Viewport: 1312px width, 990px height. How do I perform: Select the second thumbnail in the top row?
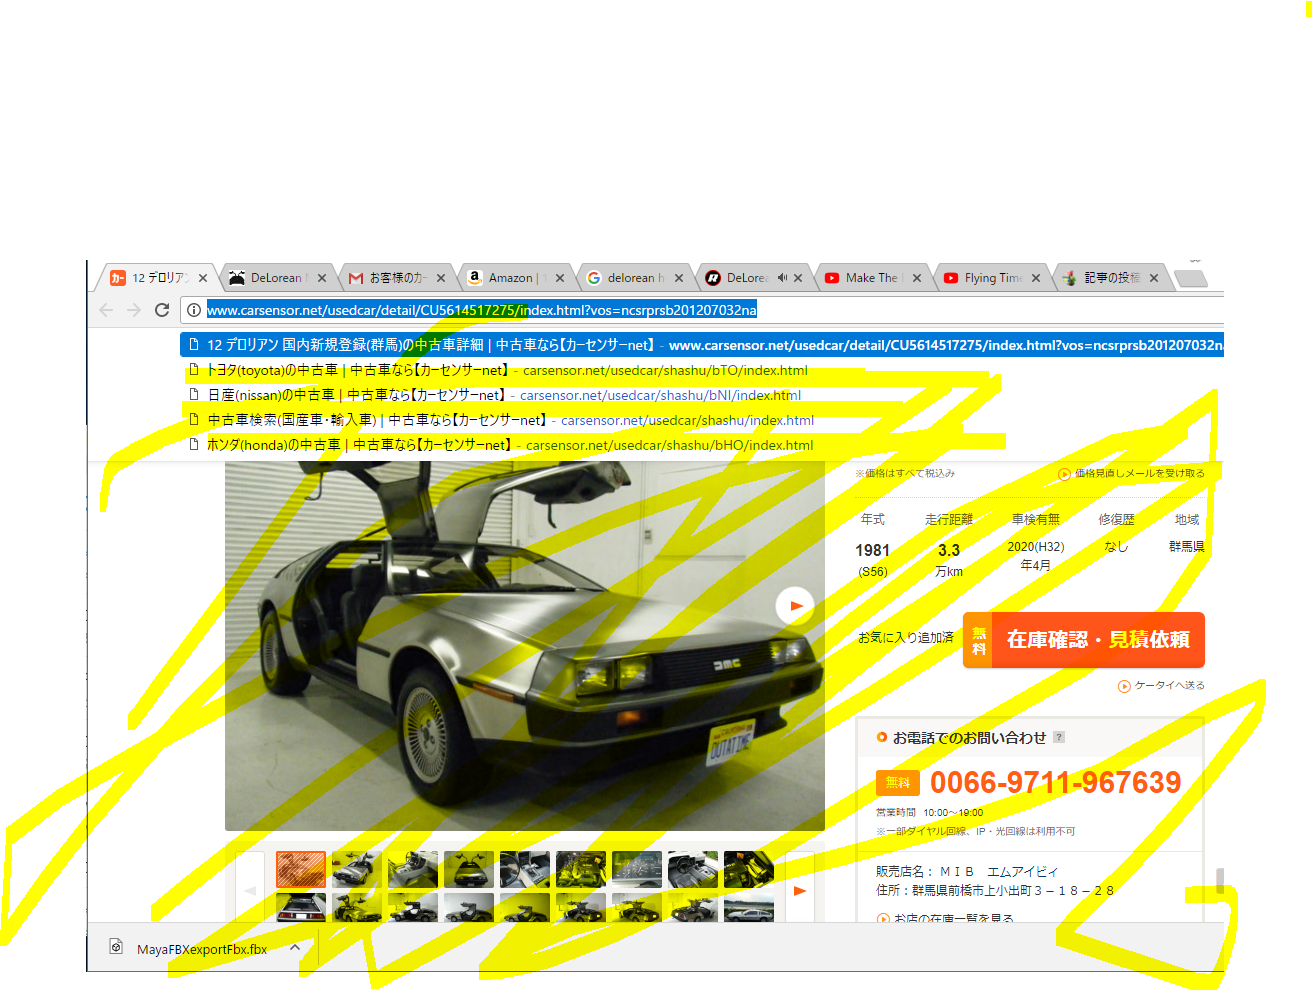(x=357, y=869)
